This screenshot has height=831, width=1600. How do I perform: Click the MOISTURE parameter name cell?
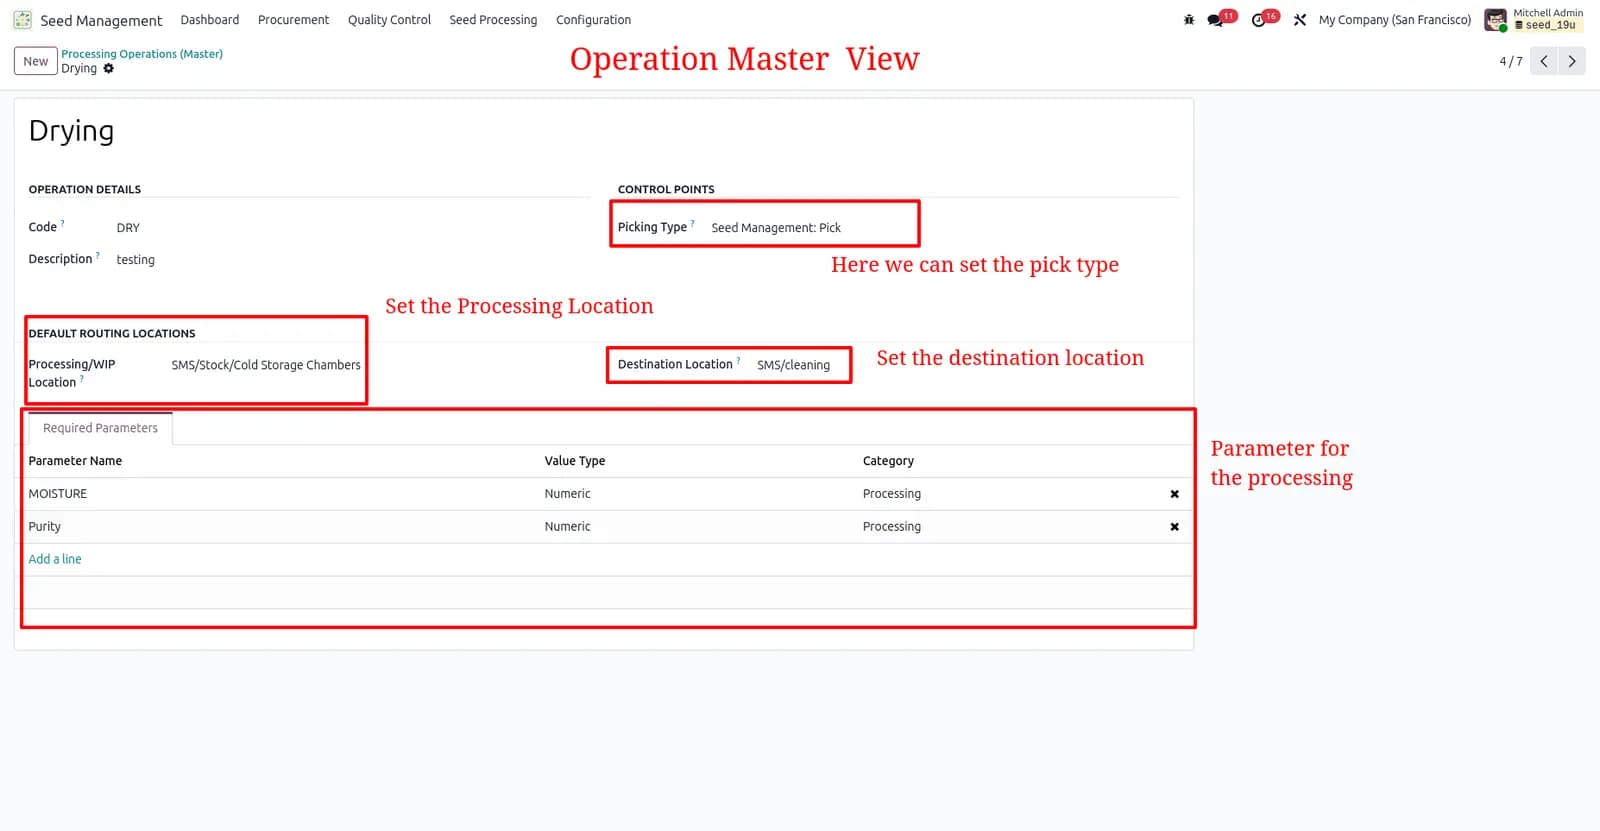pyautogui.click(x=58, y=494)
